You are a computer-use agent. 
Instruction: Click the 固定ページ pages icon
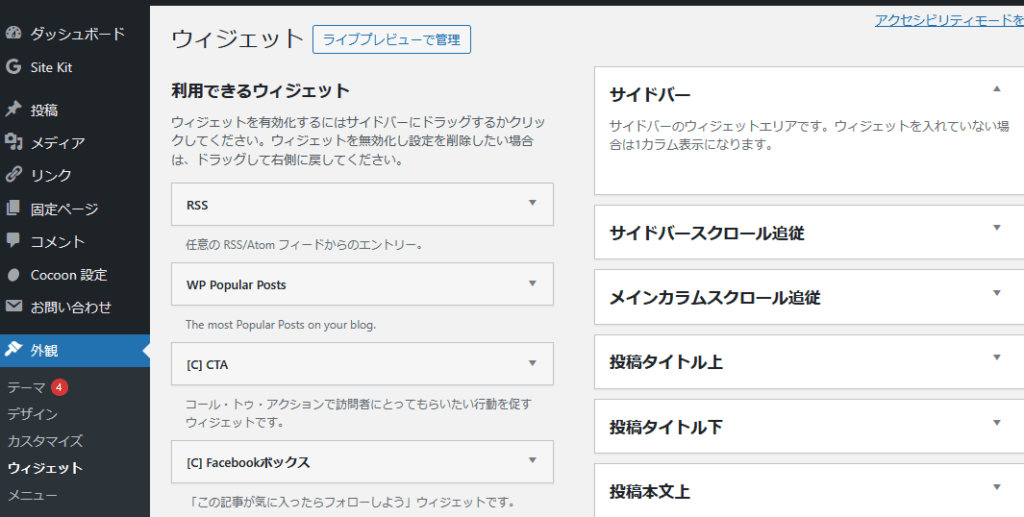click(x=13, y=209)
